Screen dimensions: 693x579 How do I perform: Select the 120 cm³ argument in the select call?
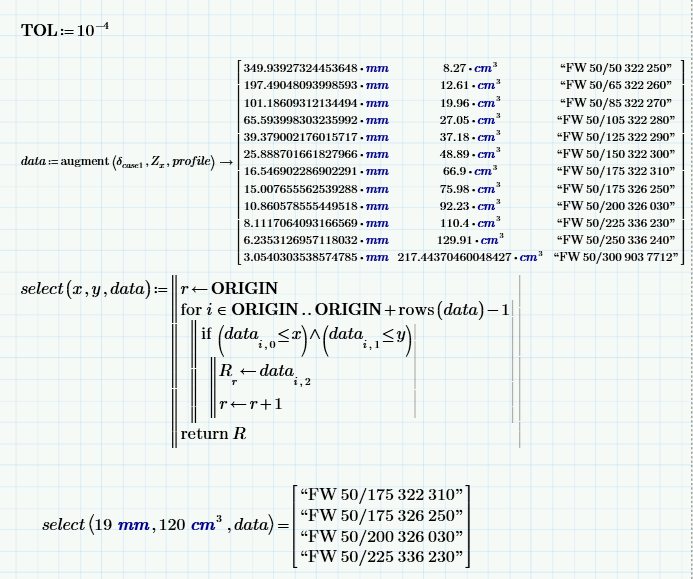(190, 523)
